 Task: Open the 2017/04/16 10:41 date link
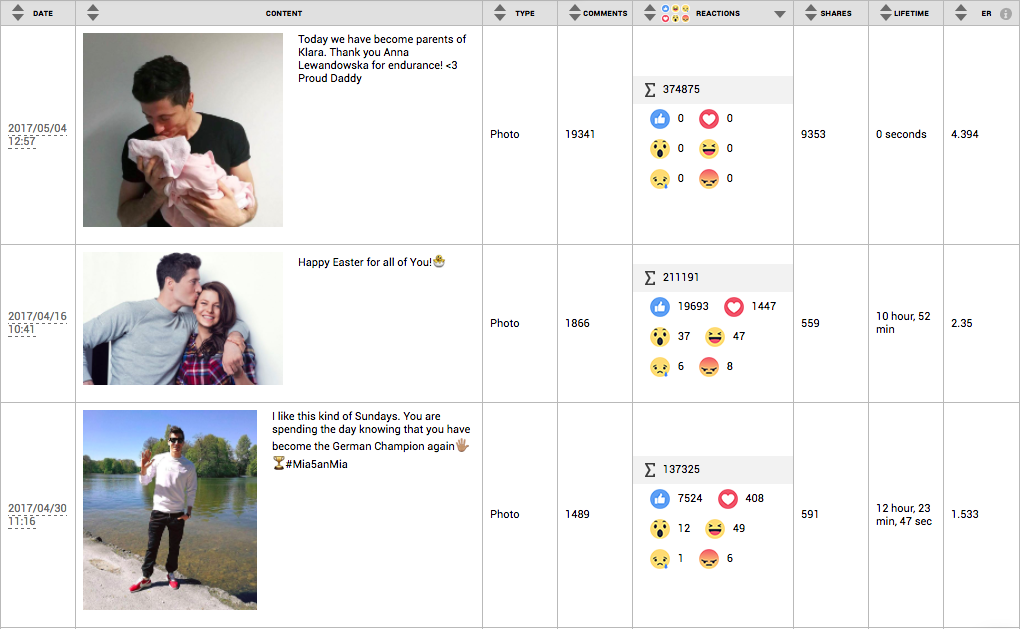point(37,323)
